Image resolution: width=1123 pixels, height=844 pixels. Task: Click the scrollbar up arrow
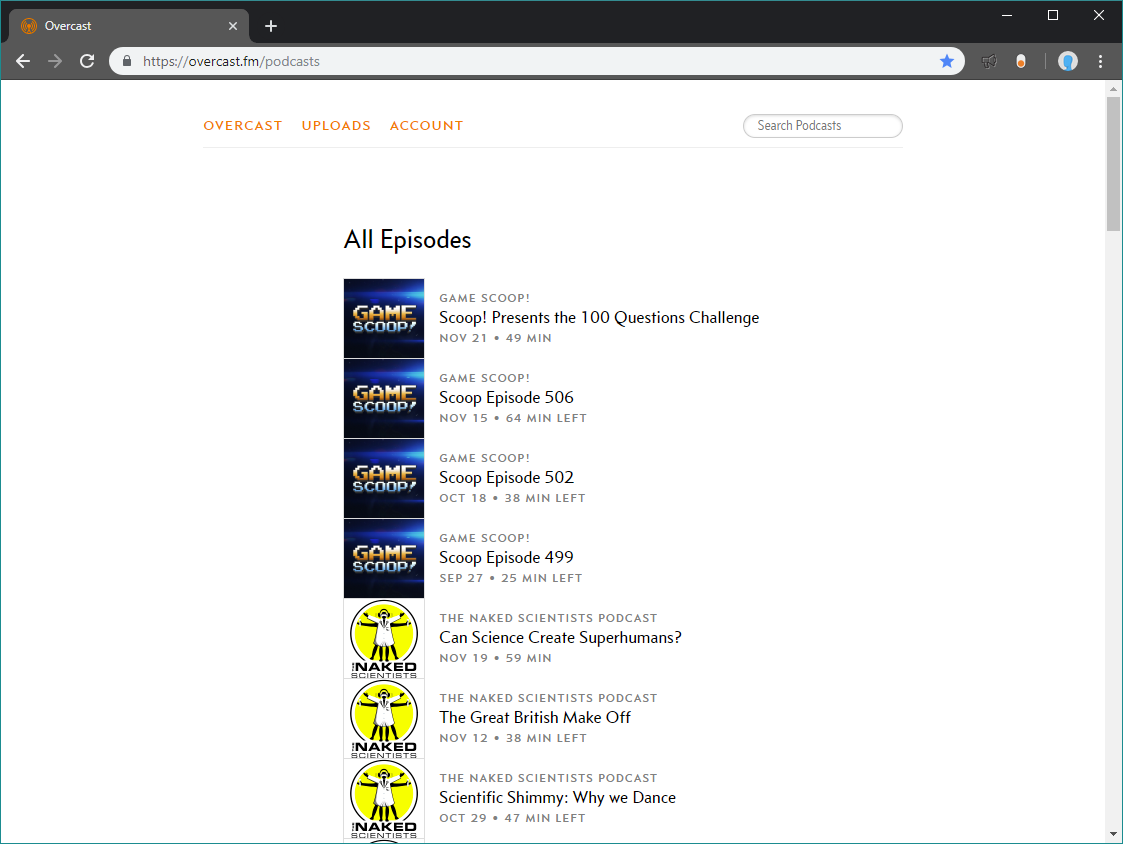coord(1113,89)
